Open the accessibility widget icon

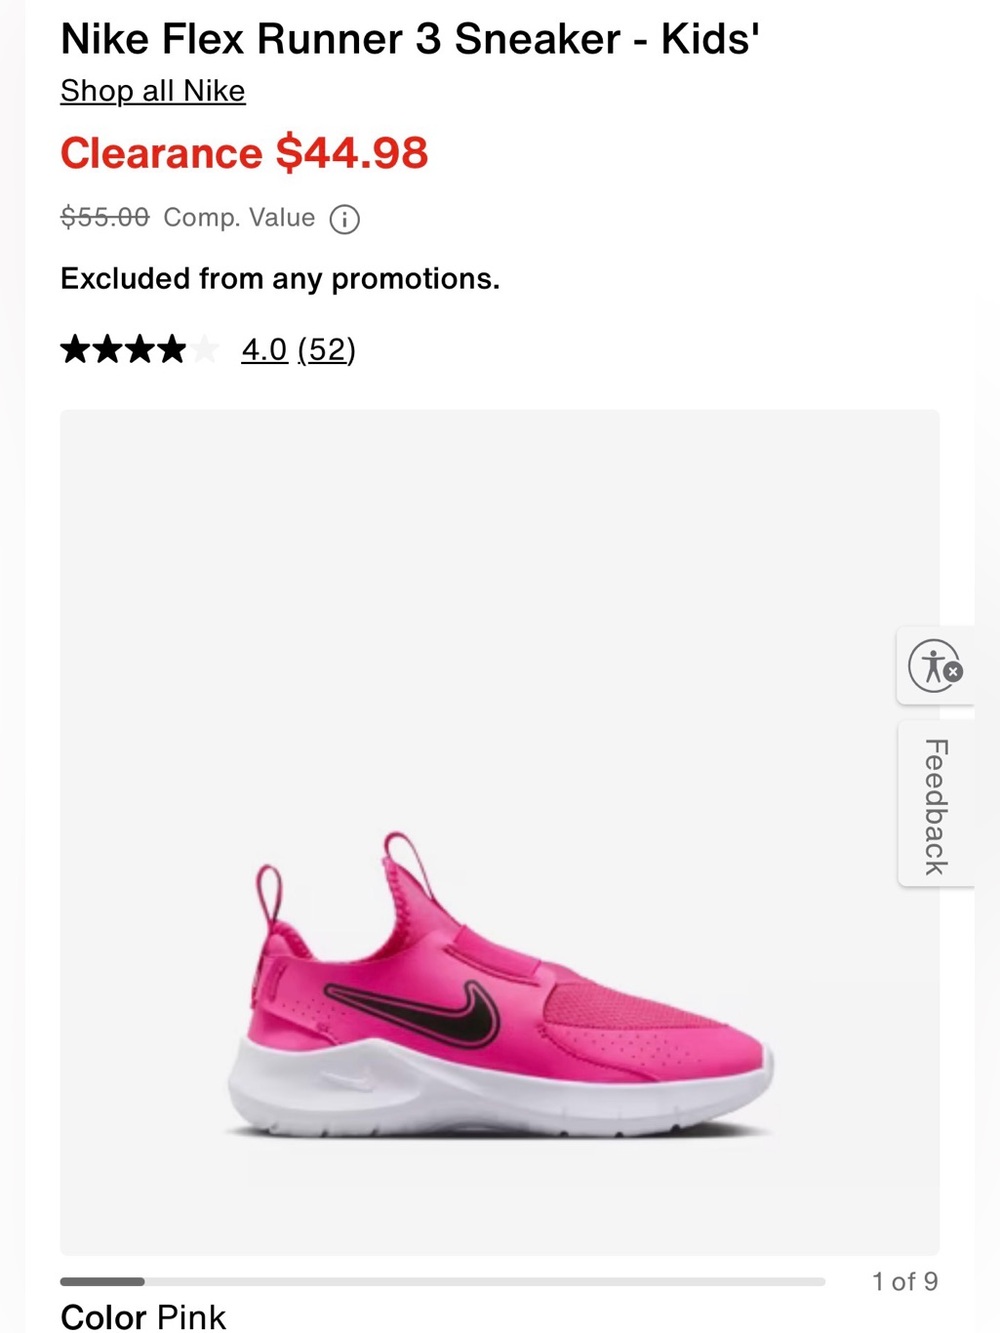[x=935, y=666]
